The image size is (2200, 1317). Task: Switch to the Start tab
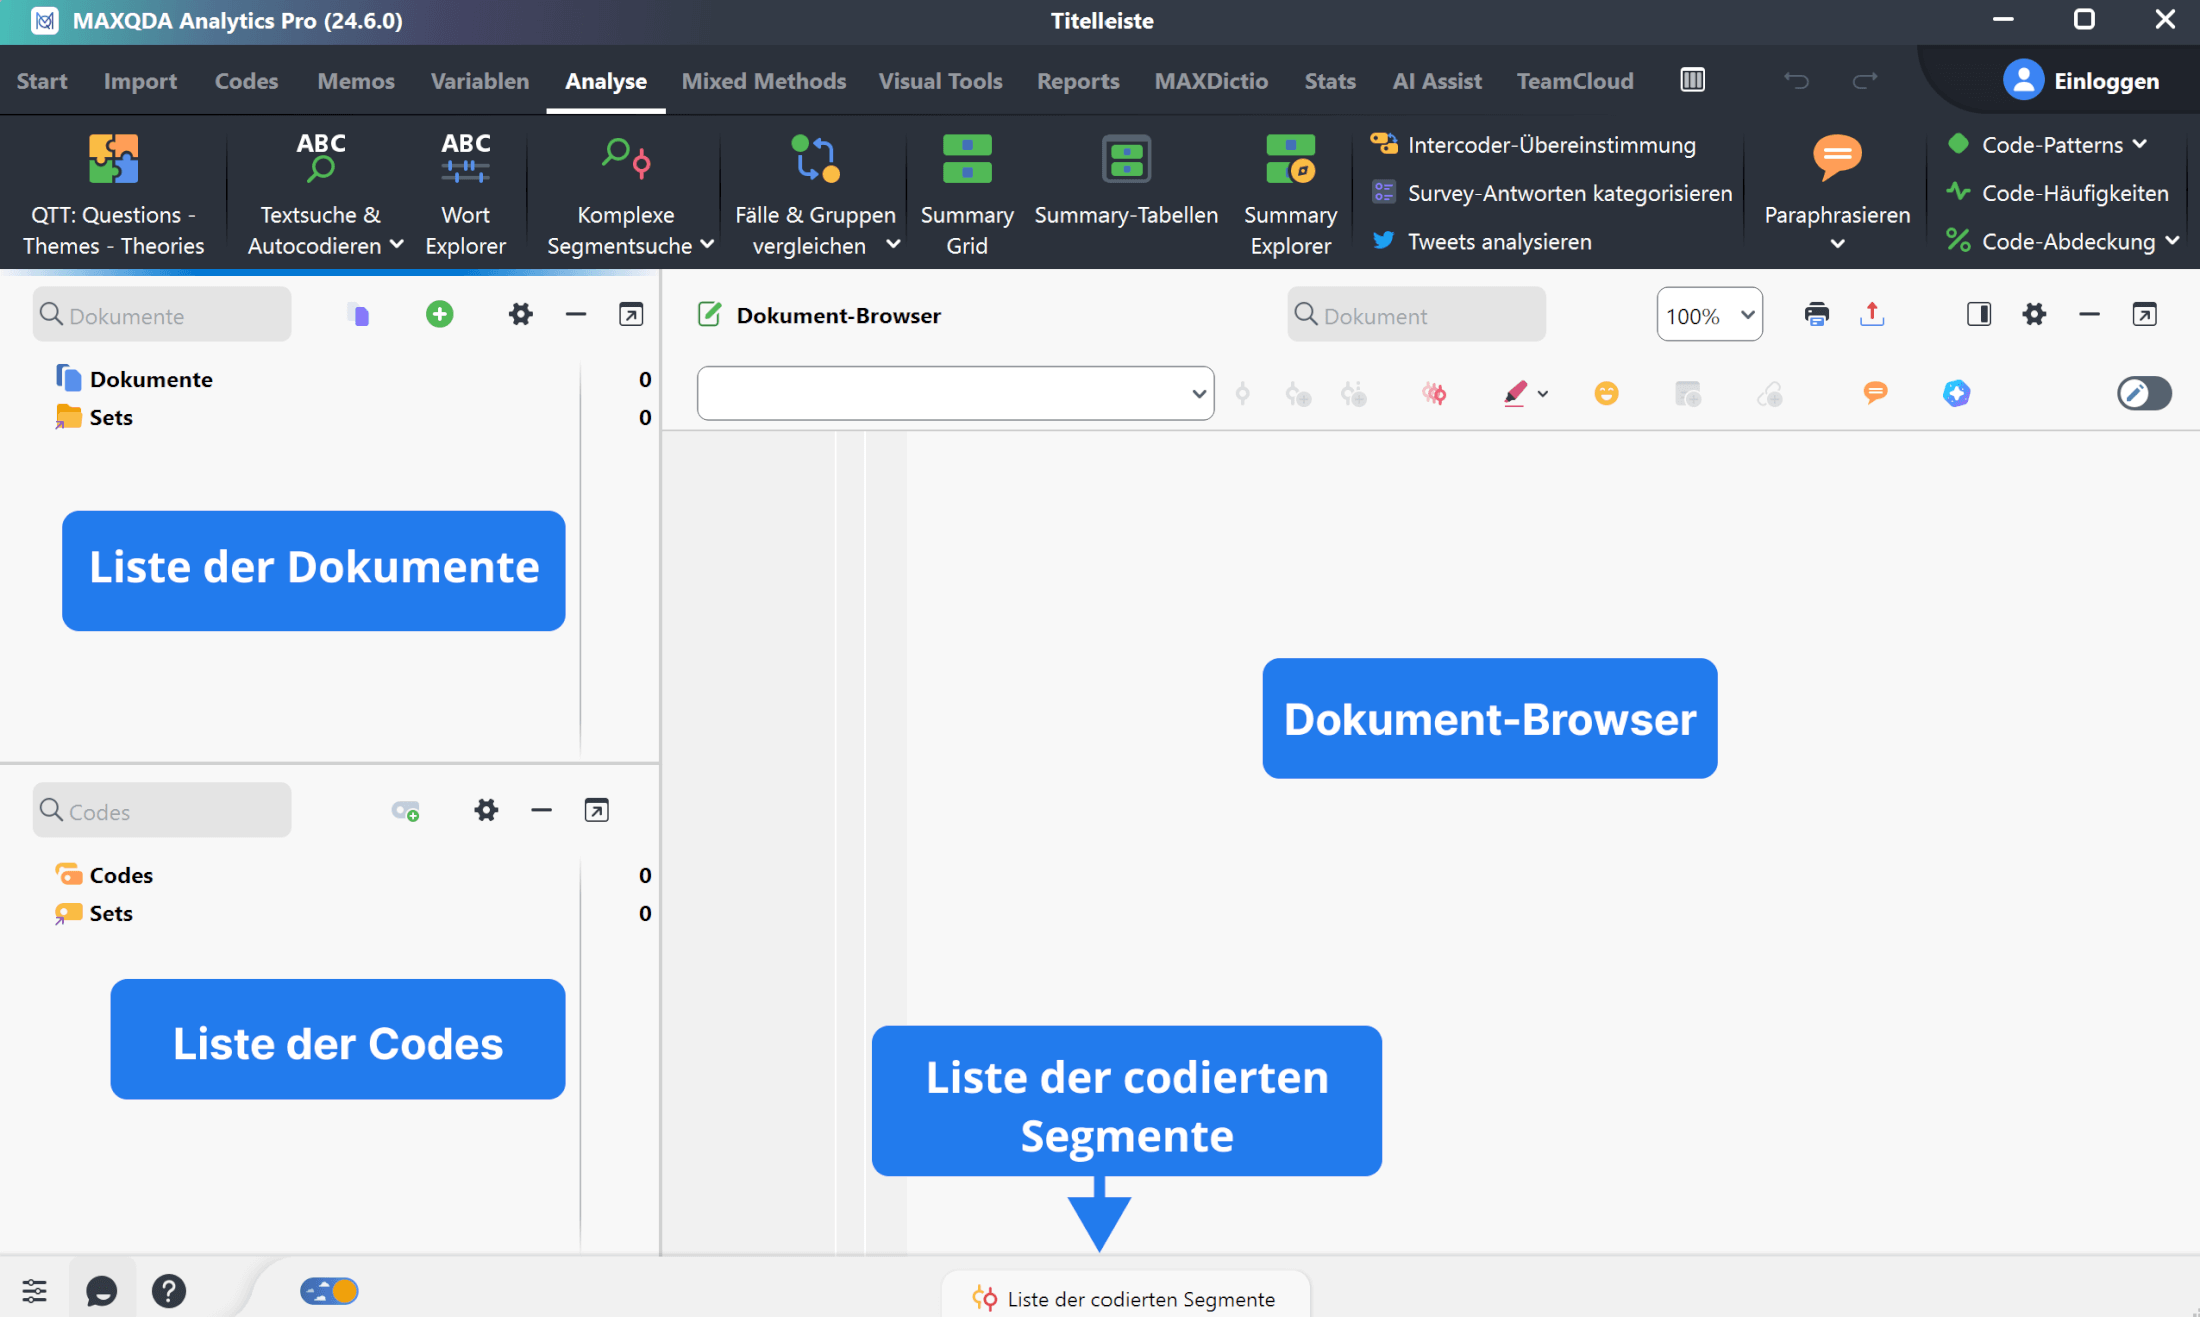click(x=42, y=81)
